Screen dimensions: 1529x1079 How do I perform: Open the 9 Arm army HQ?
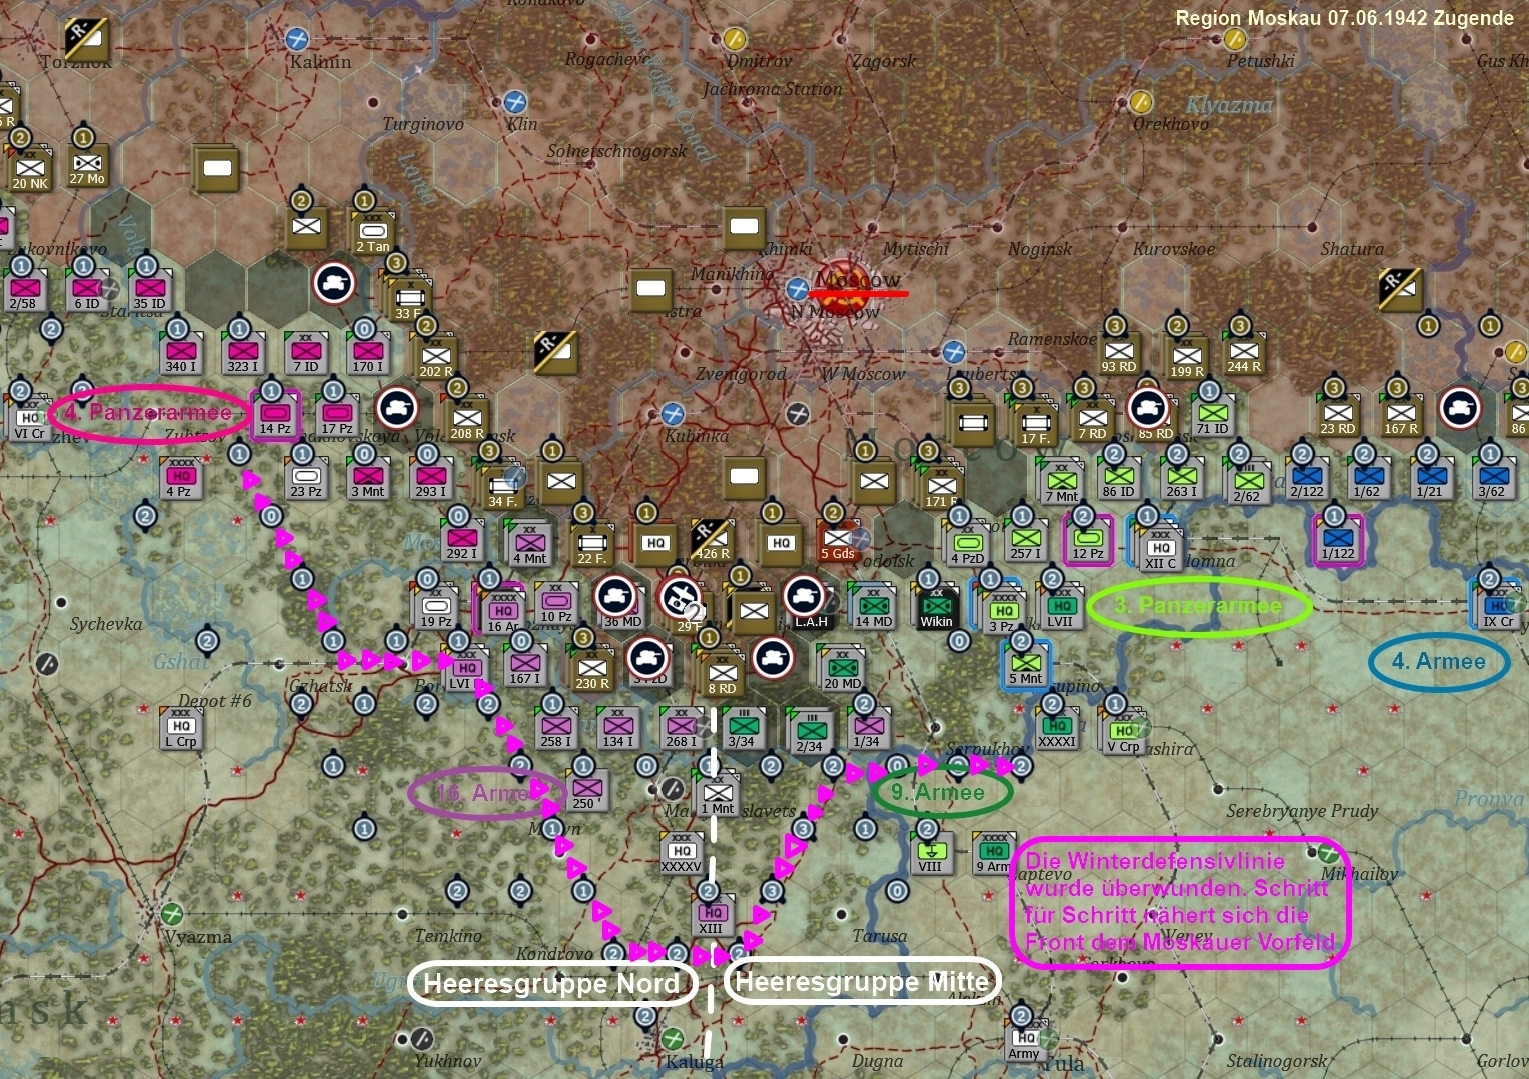993,852
